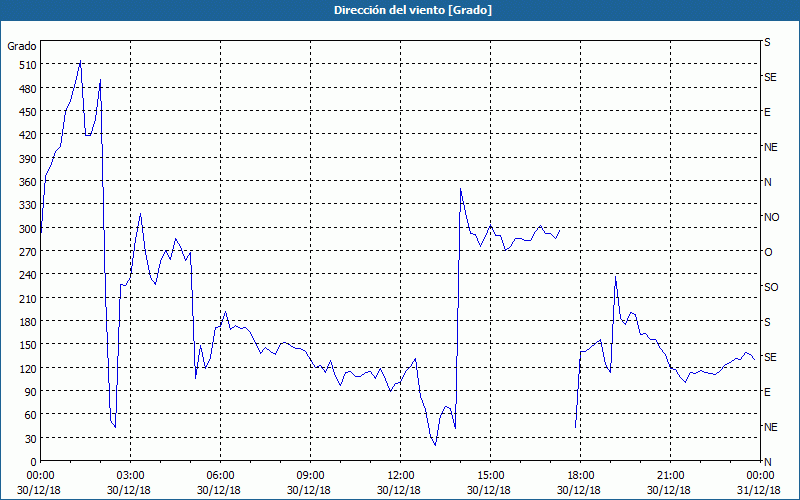Click the 'N' compass label level with 360
The image size is (800, 500).
pyautogui.click(x=767, y=182)
